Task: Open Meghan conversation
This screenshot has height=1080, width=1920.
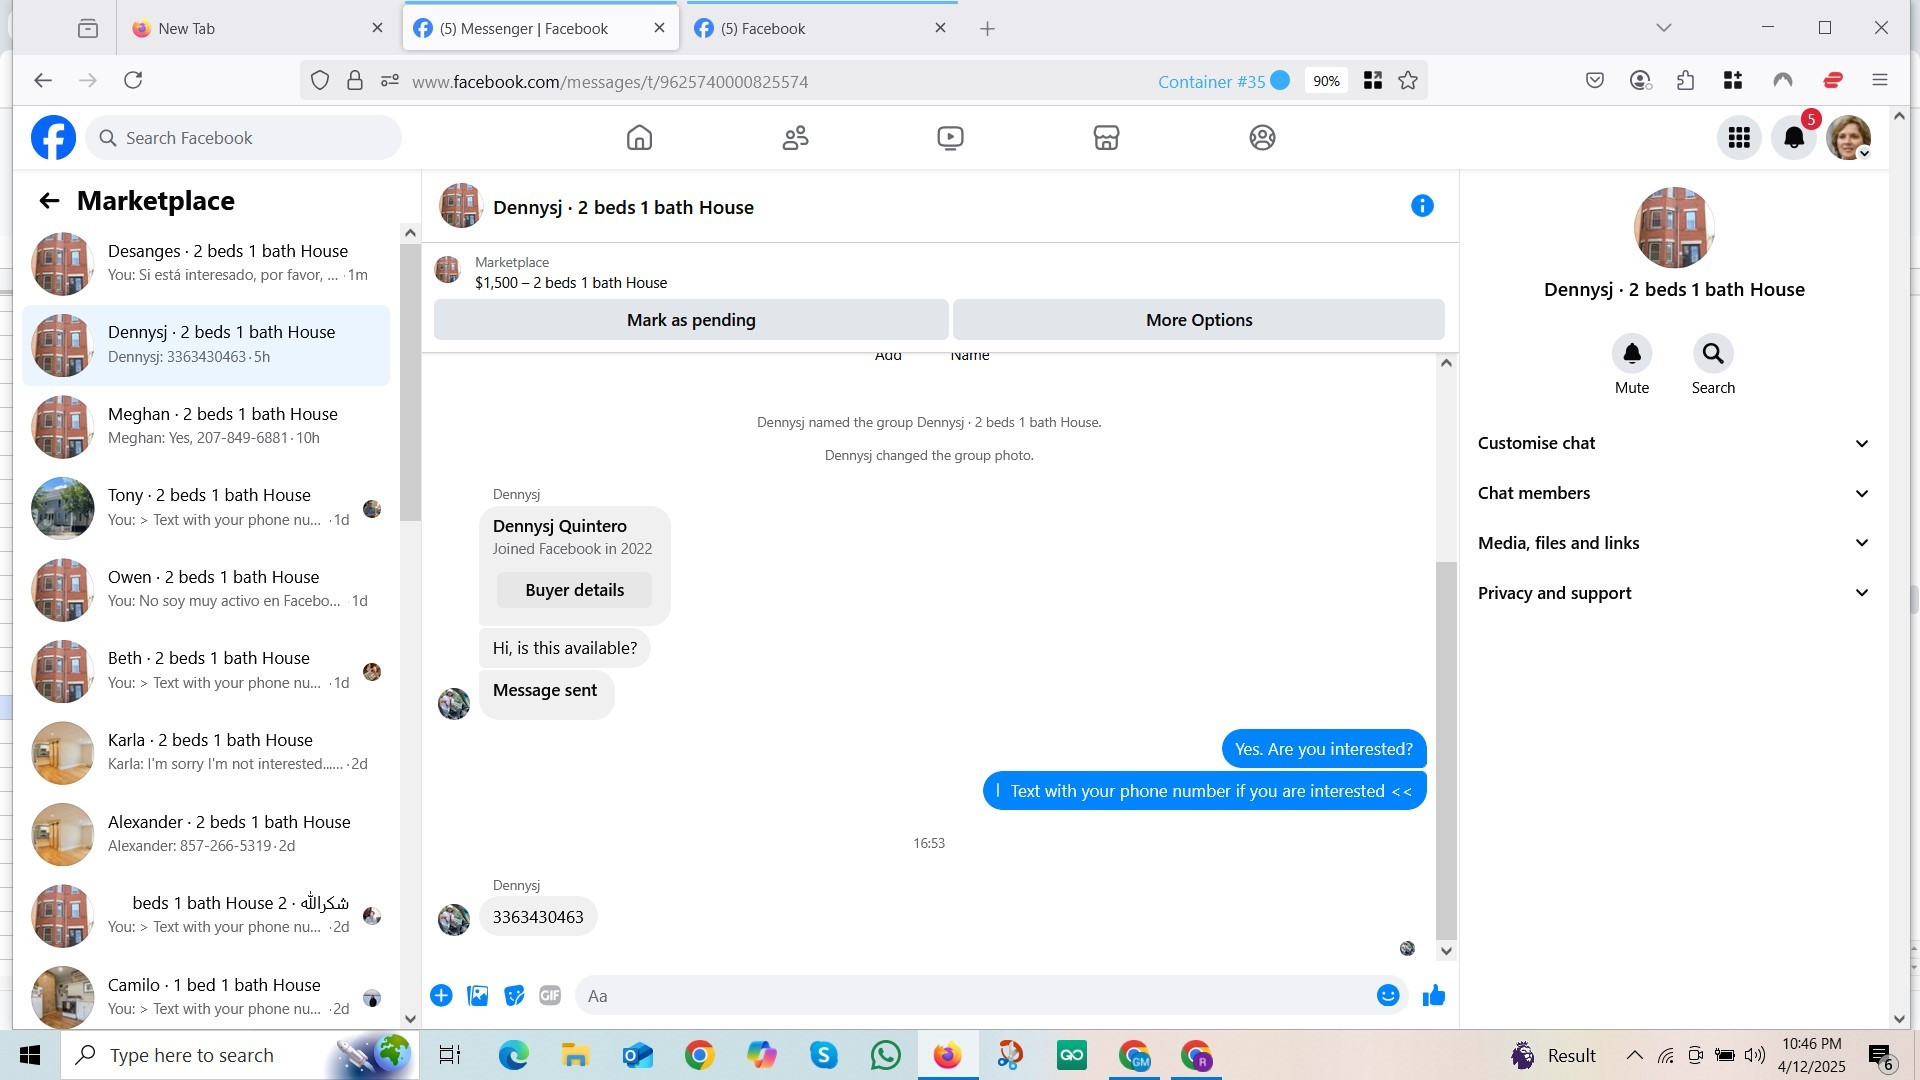Action: [x=206, y=426]
